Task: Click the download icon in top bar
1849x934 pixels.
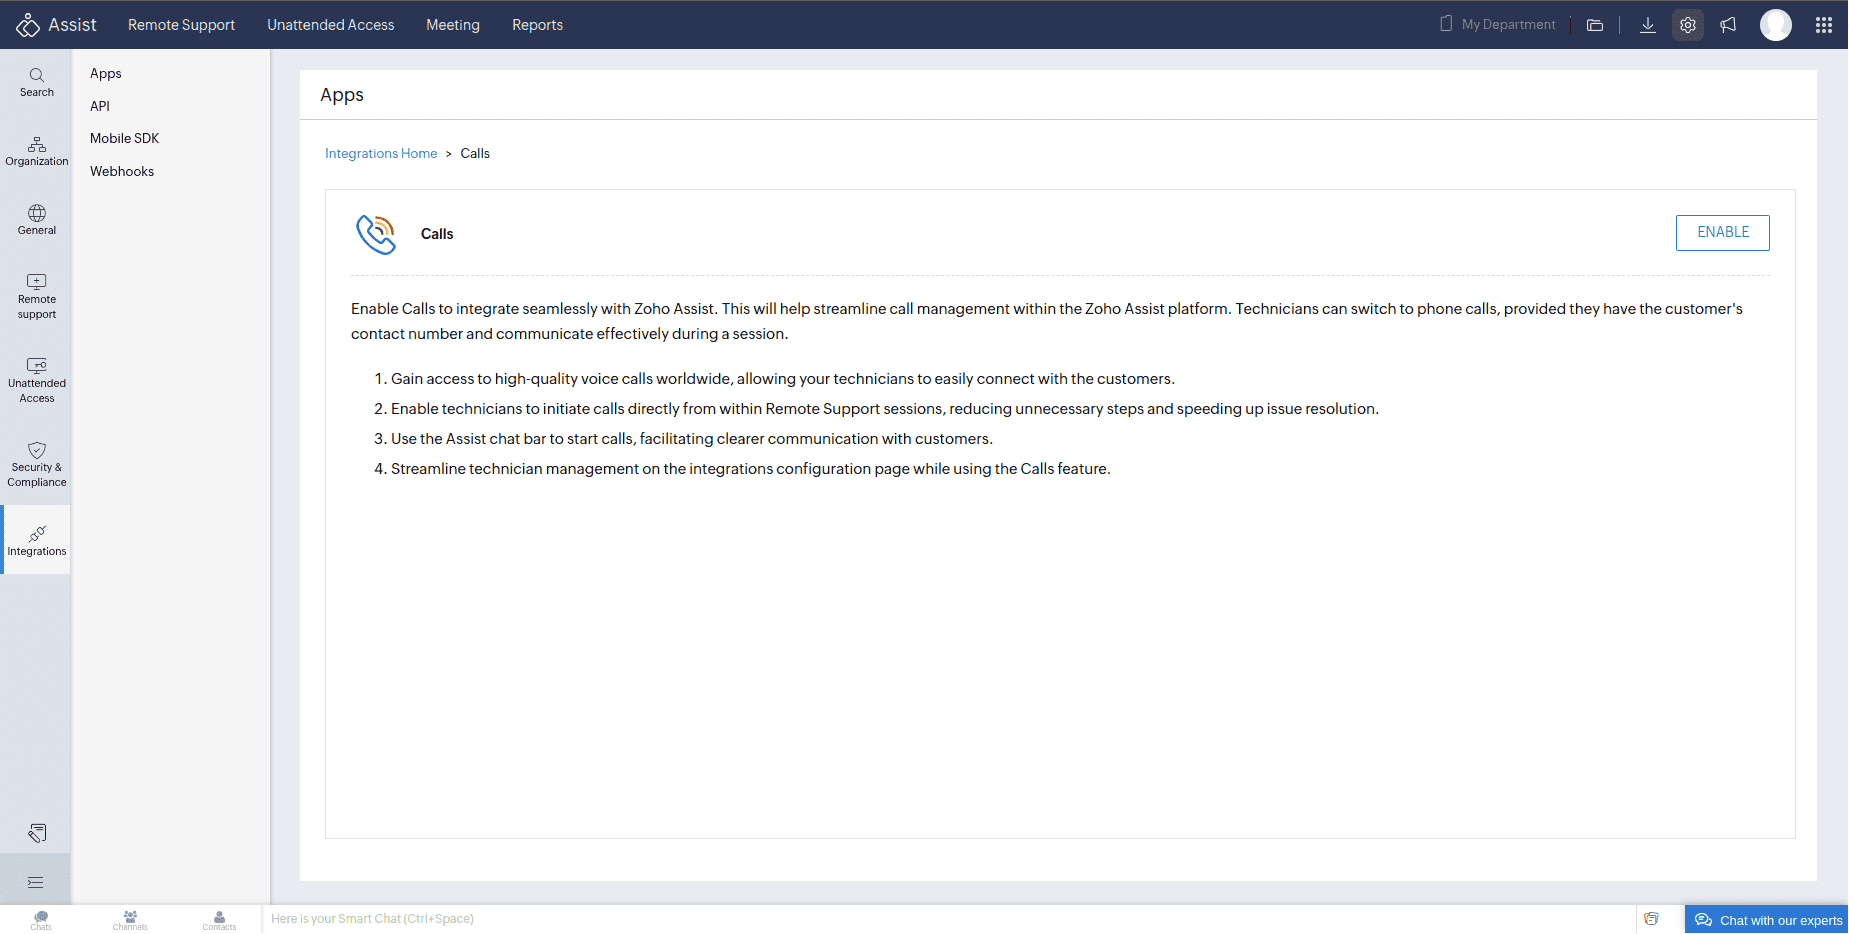Action: pyautogui.click(x=1648, y=25)
